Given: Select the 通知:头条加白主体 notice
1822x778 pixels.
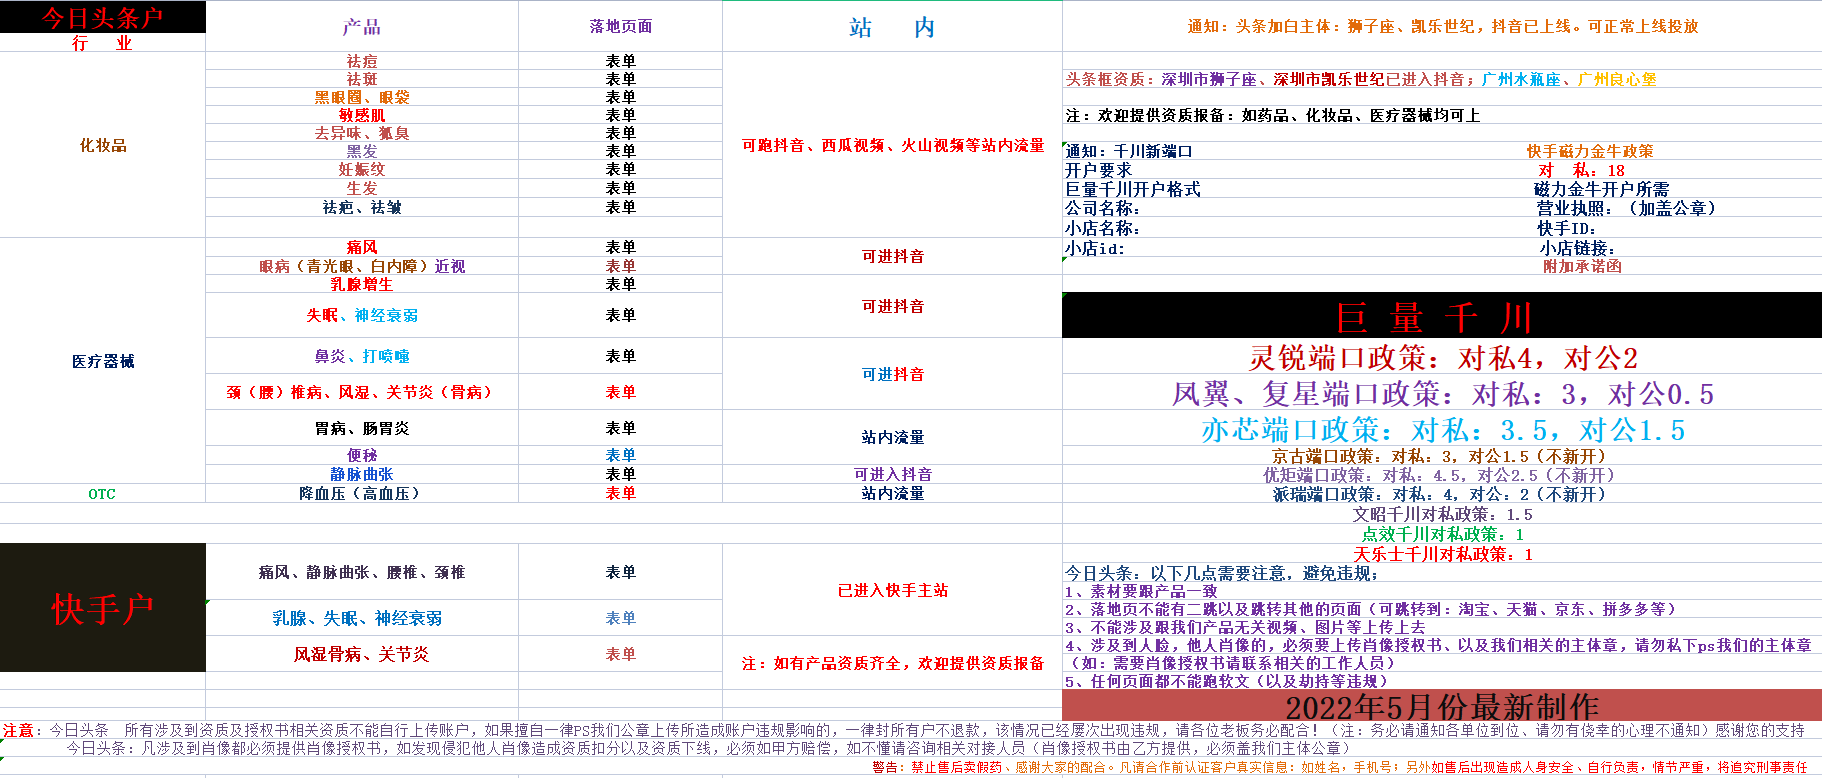Looking at the screenshot, I should 1442,26.
